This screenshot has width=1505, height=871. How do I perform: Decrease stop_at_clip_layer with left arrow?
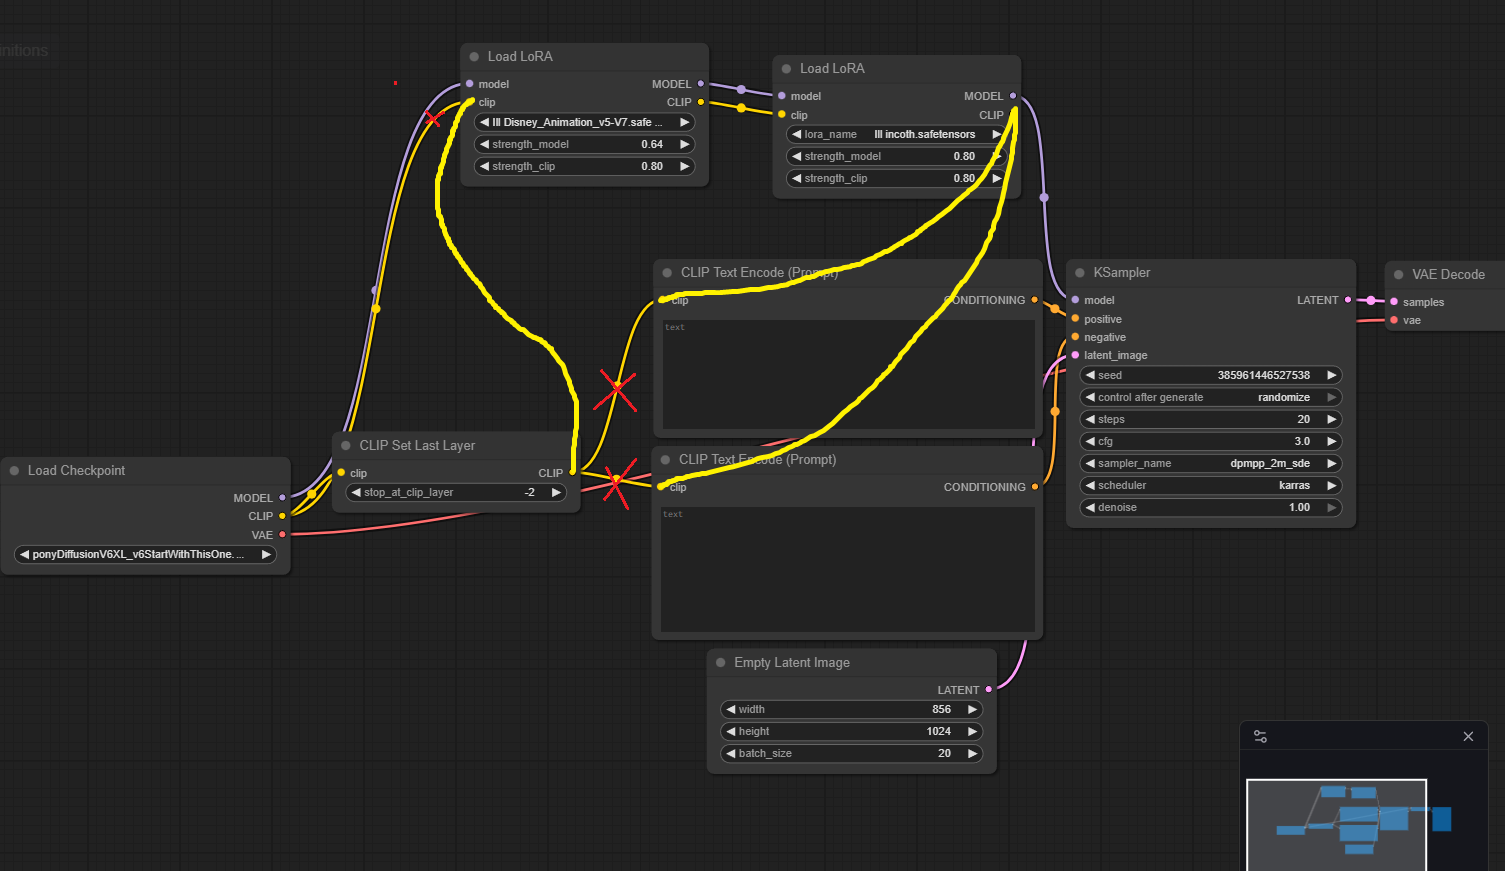click(356, 493)
